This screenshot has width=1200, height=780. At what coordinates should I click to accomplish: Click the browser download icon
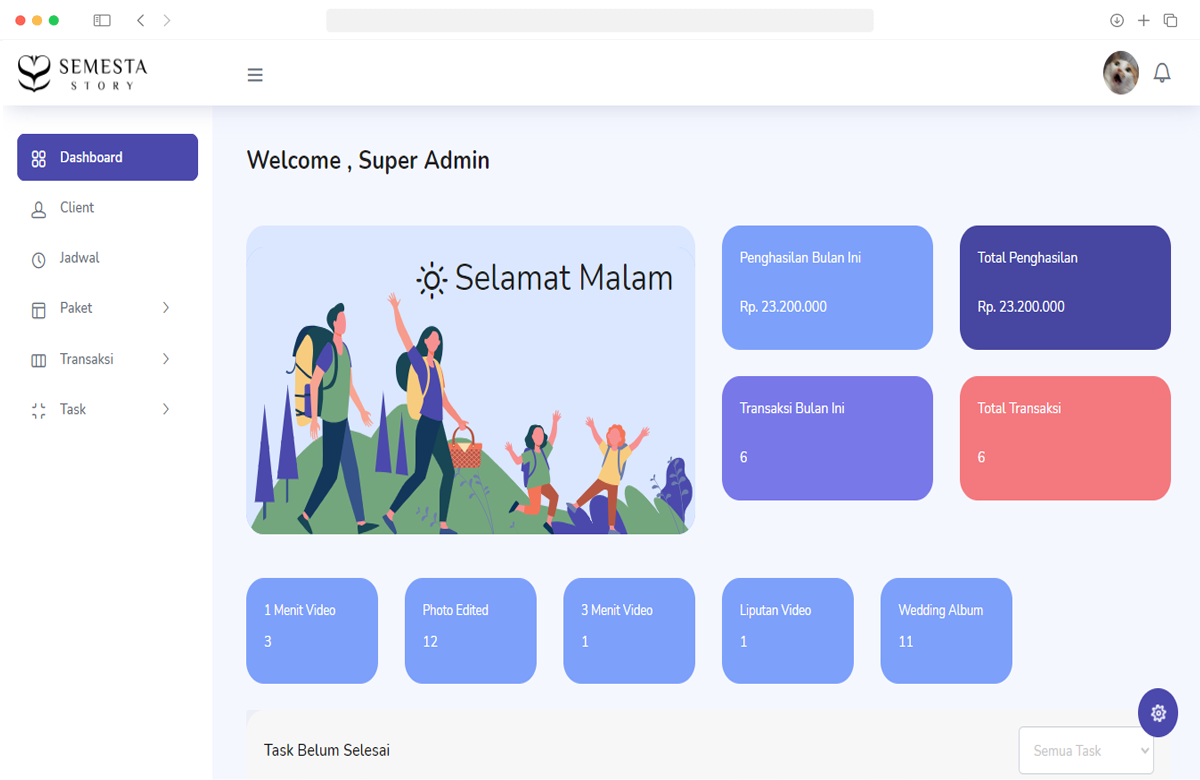click(x=1117, y=20)
